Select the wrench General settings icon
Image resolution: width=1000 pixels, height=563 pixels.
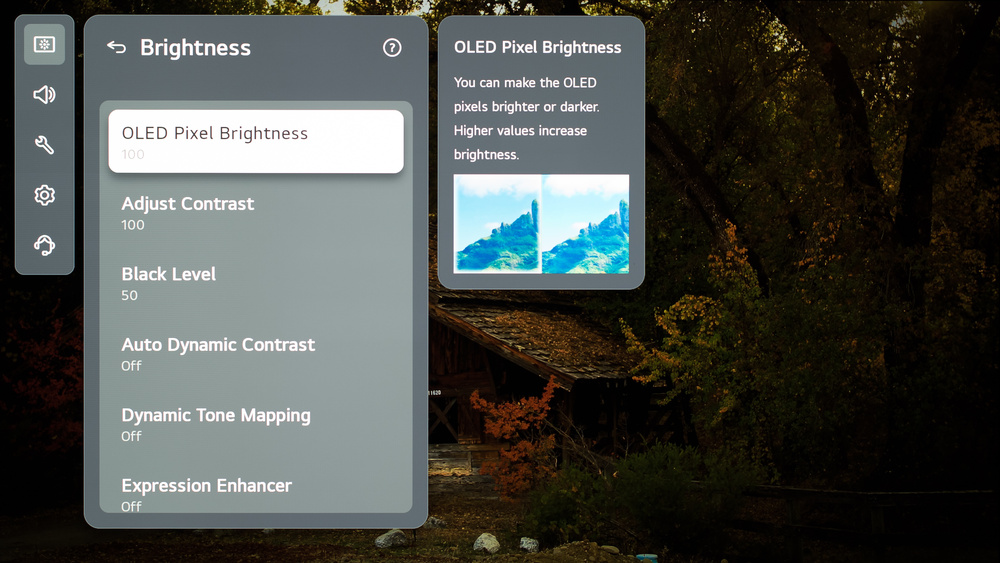click(x=44, y=145)
